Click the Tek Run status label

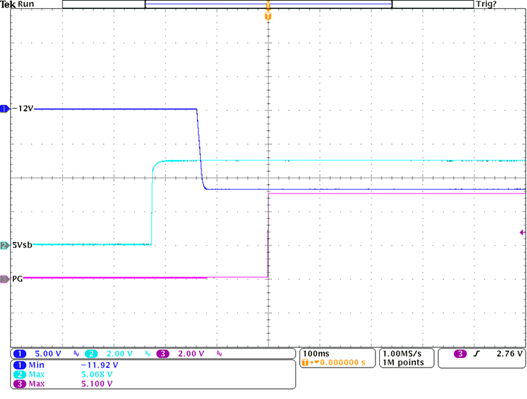tap(17, 4)
